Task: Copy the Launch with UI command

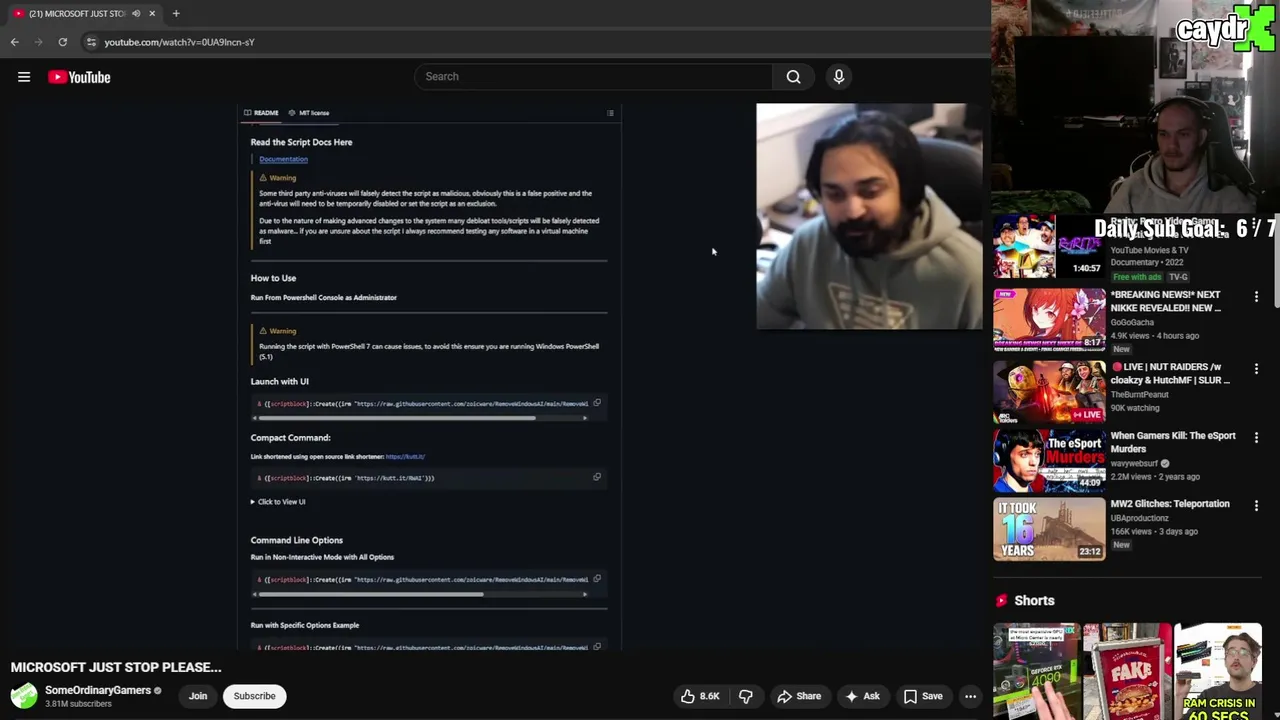Action: pyautogui.click(x=597, y=403)
